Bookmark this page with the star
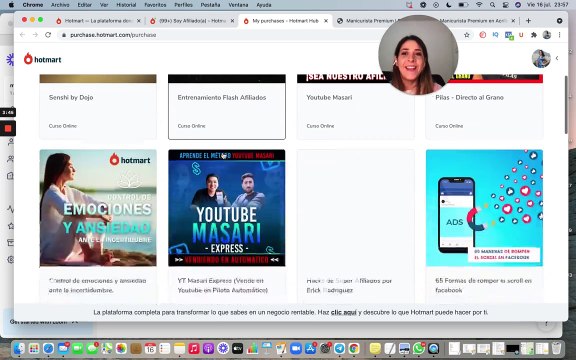The width and height of the screenshot is (576, 360). [x=467, y=35]
